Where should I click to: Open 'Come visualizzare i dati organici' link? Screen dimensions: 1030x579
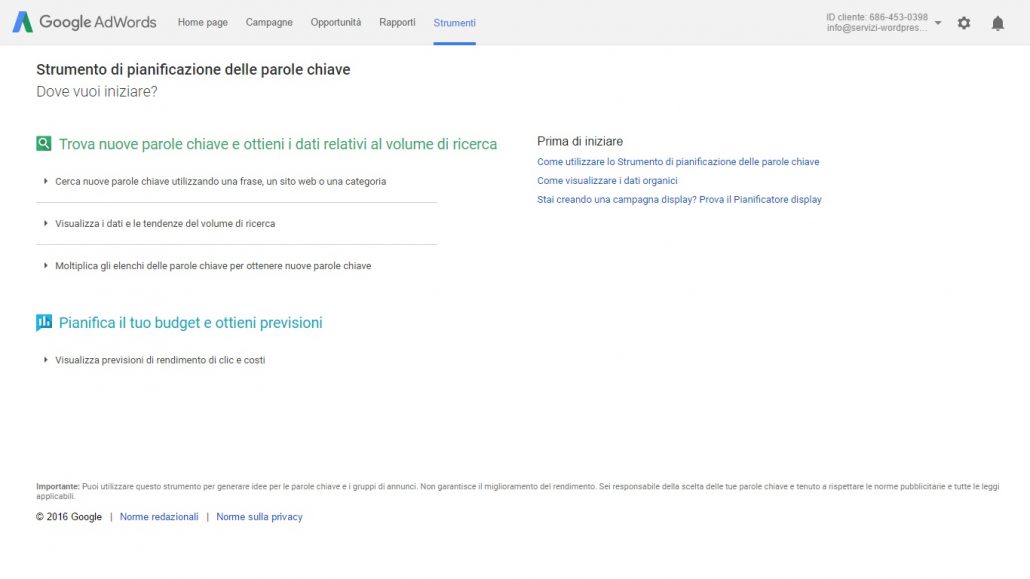pos(607,181)
